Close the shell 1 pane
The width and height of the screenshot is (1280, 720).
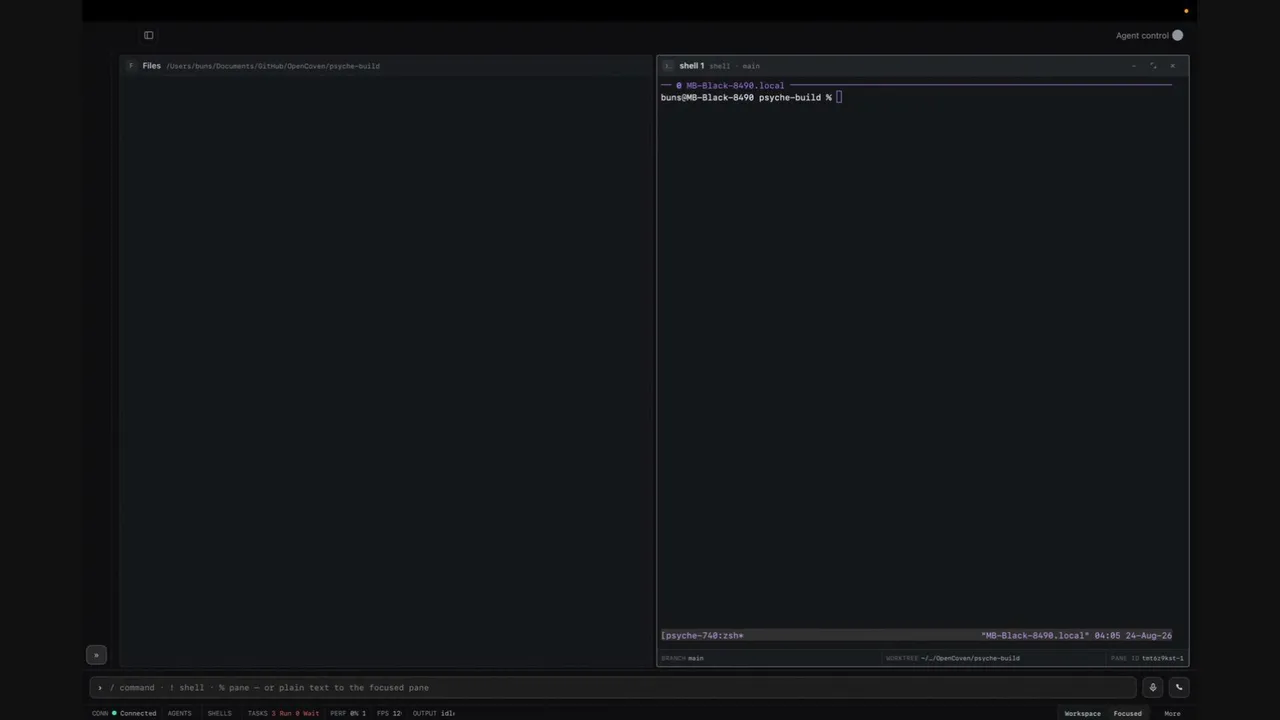1172,66
